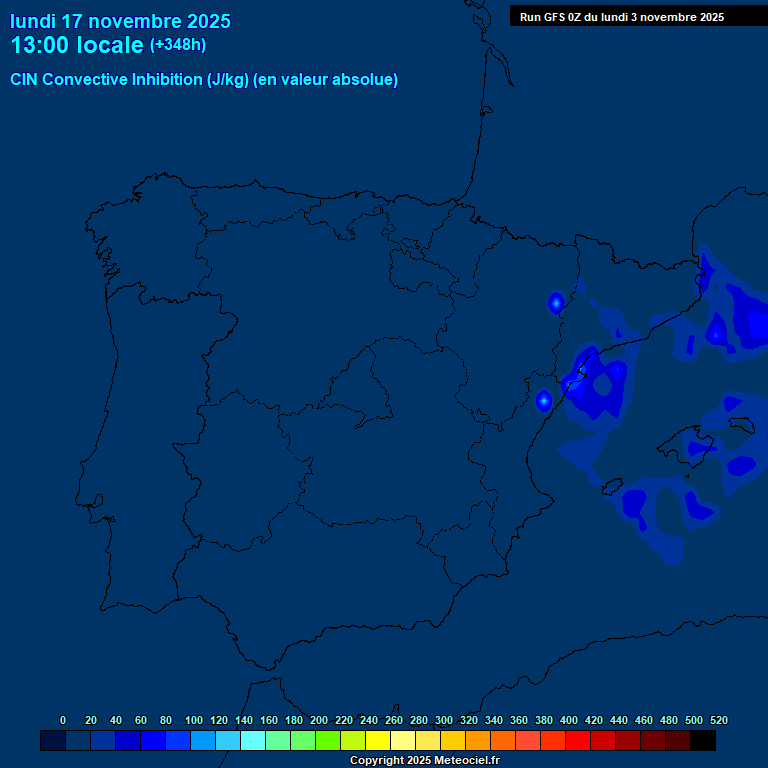Select the light cyan legend swatch
768x768 pixels.
click(x=253, y=741)
